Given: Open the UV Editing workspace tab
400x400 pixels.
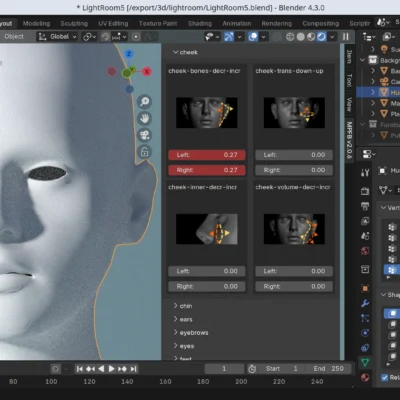Looking at the screenshot, I should [x=113, y=23].
